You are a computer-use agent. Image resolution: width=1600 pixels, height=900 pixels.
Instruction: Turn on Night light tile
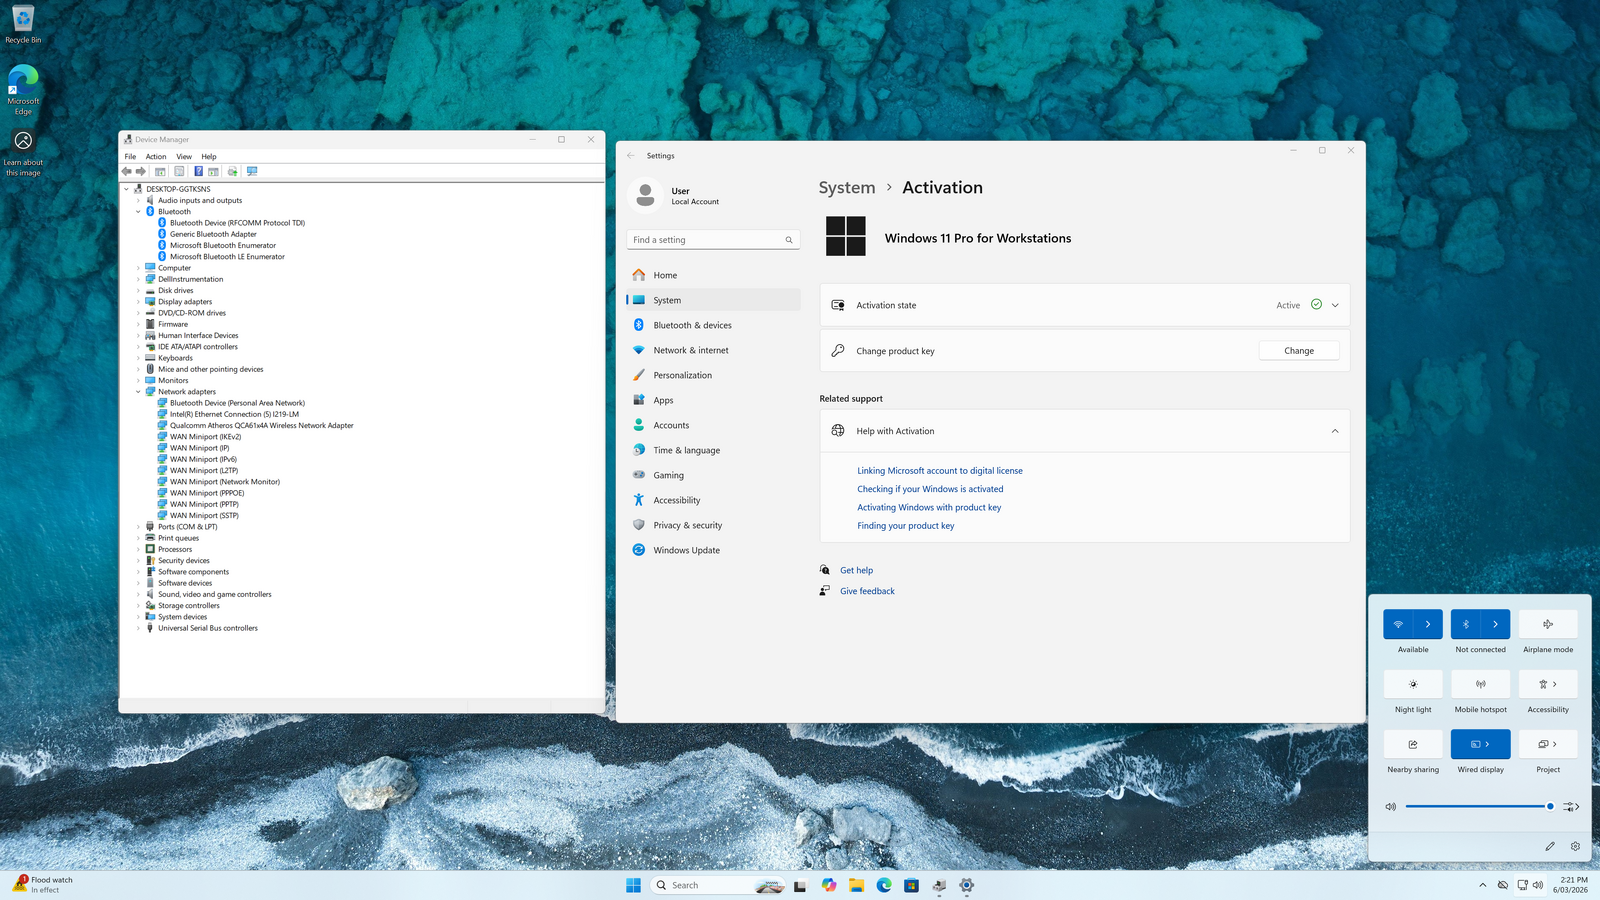pos(1413,684)
